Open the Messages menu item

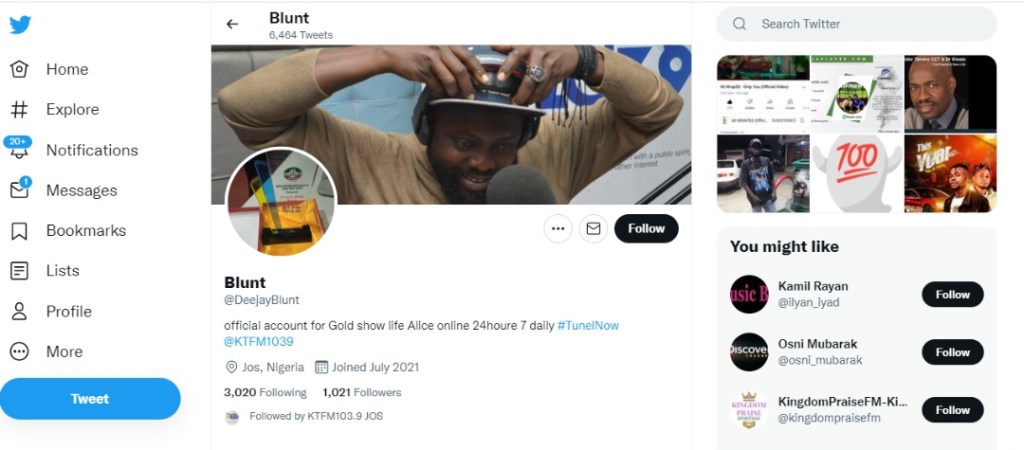tap(81, 190)
